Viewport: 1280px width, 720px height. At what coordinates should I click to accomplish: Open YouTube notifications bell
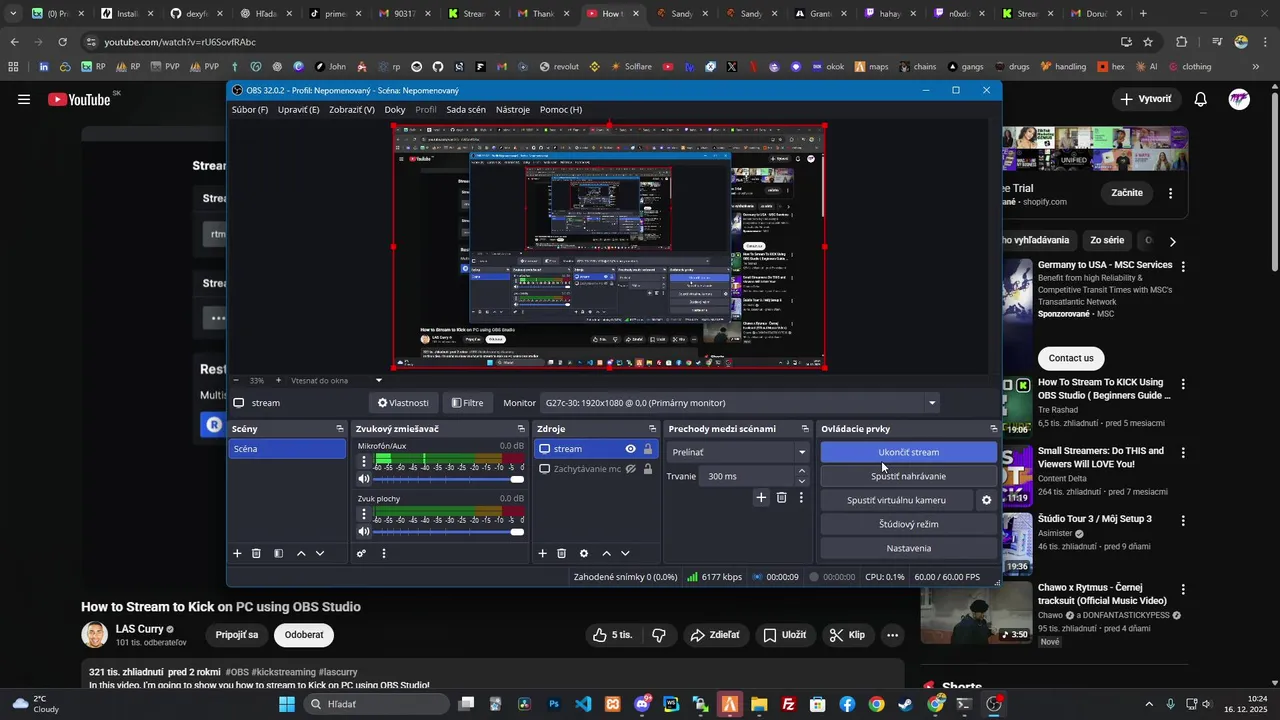(x=1201, y=99)
